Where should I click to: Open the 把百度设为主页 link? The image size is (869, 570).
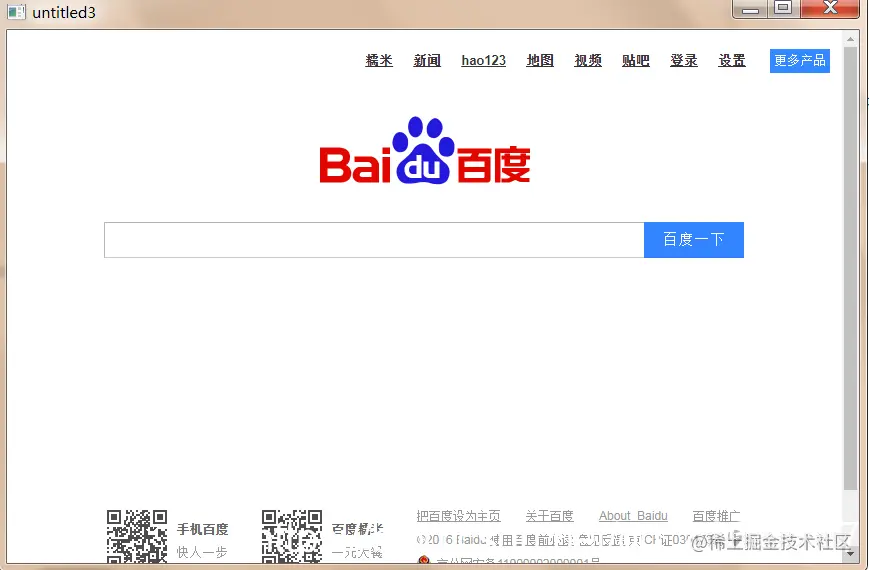(x=458, y=516)
